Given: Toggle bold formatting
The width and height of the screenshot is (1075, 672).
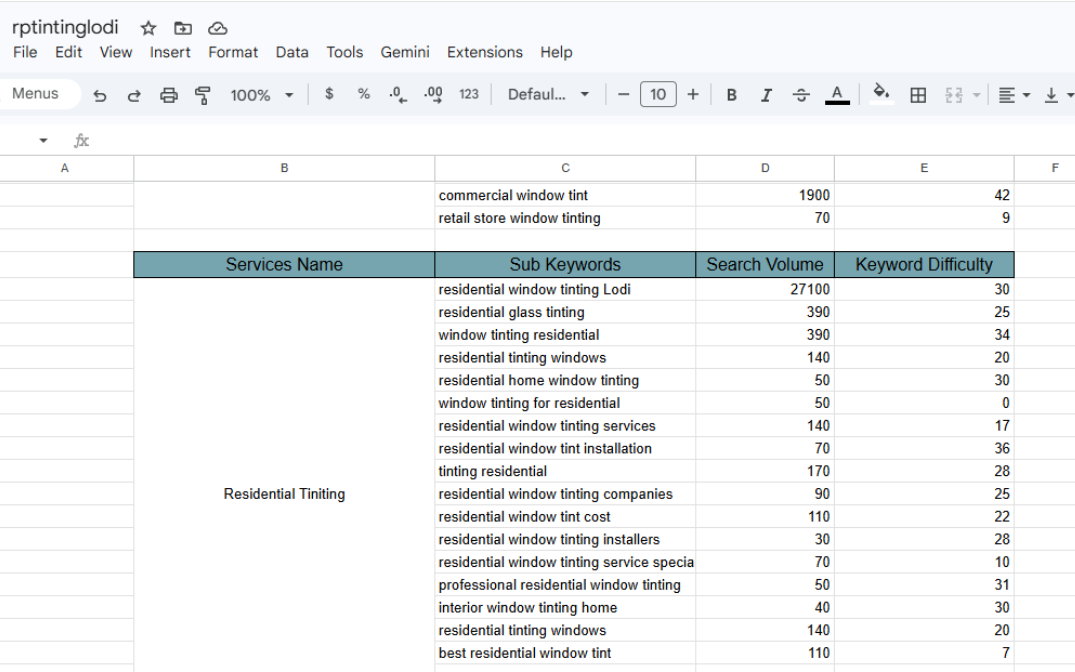Looking at the screenshot, I should point(732,95).
